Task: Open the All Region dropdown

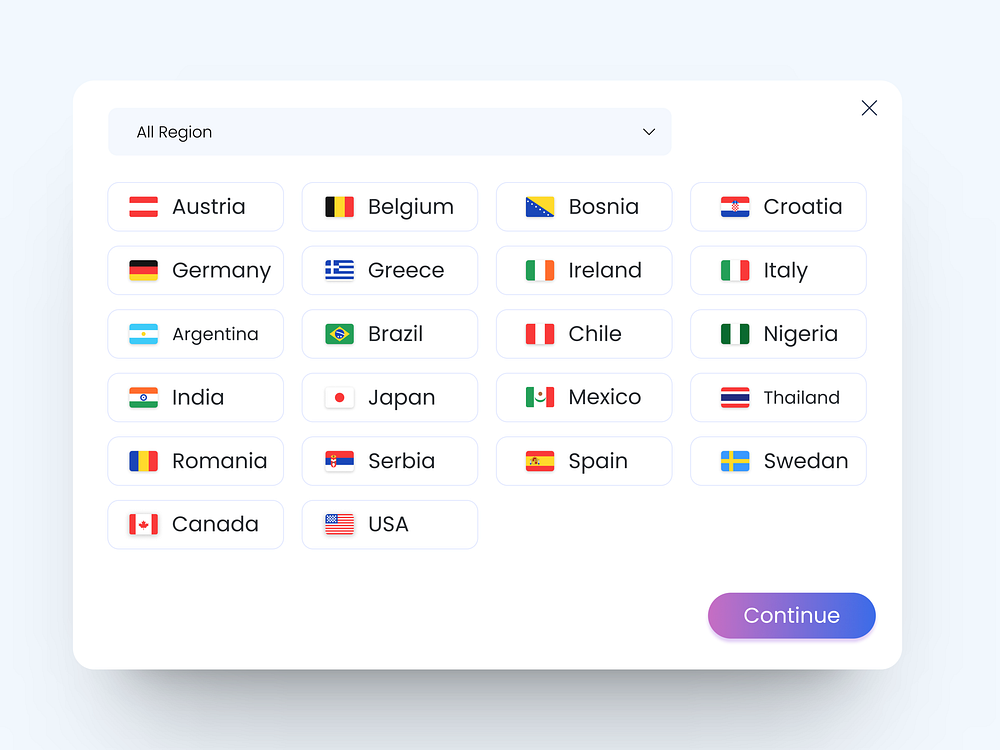Action: coord(390,132)
